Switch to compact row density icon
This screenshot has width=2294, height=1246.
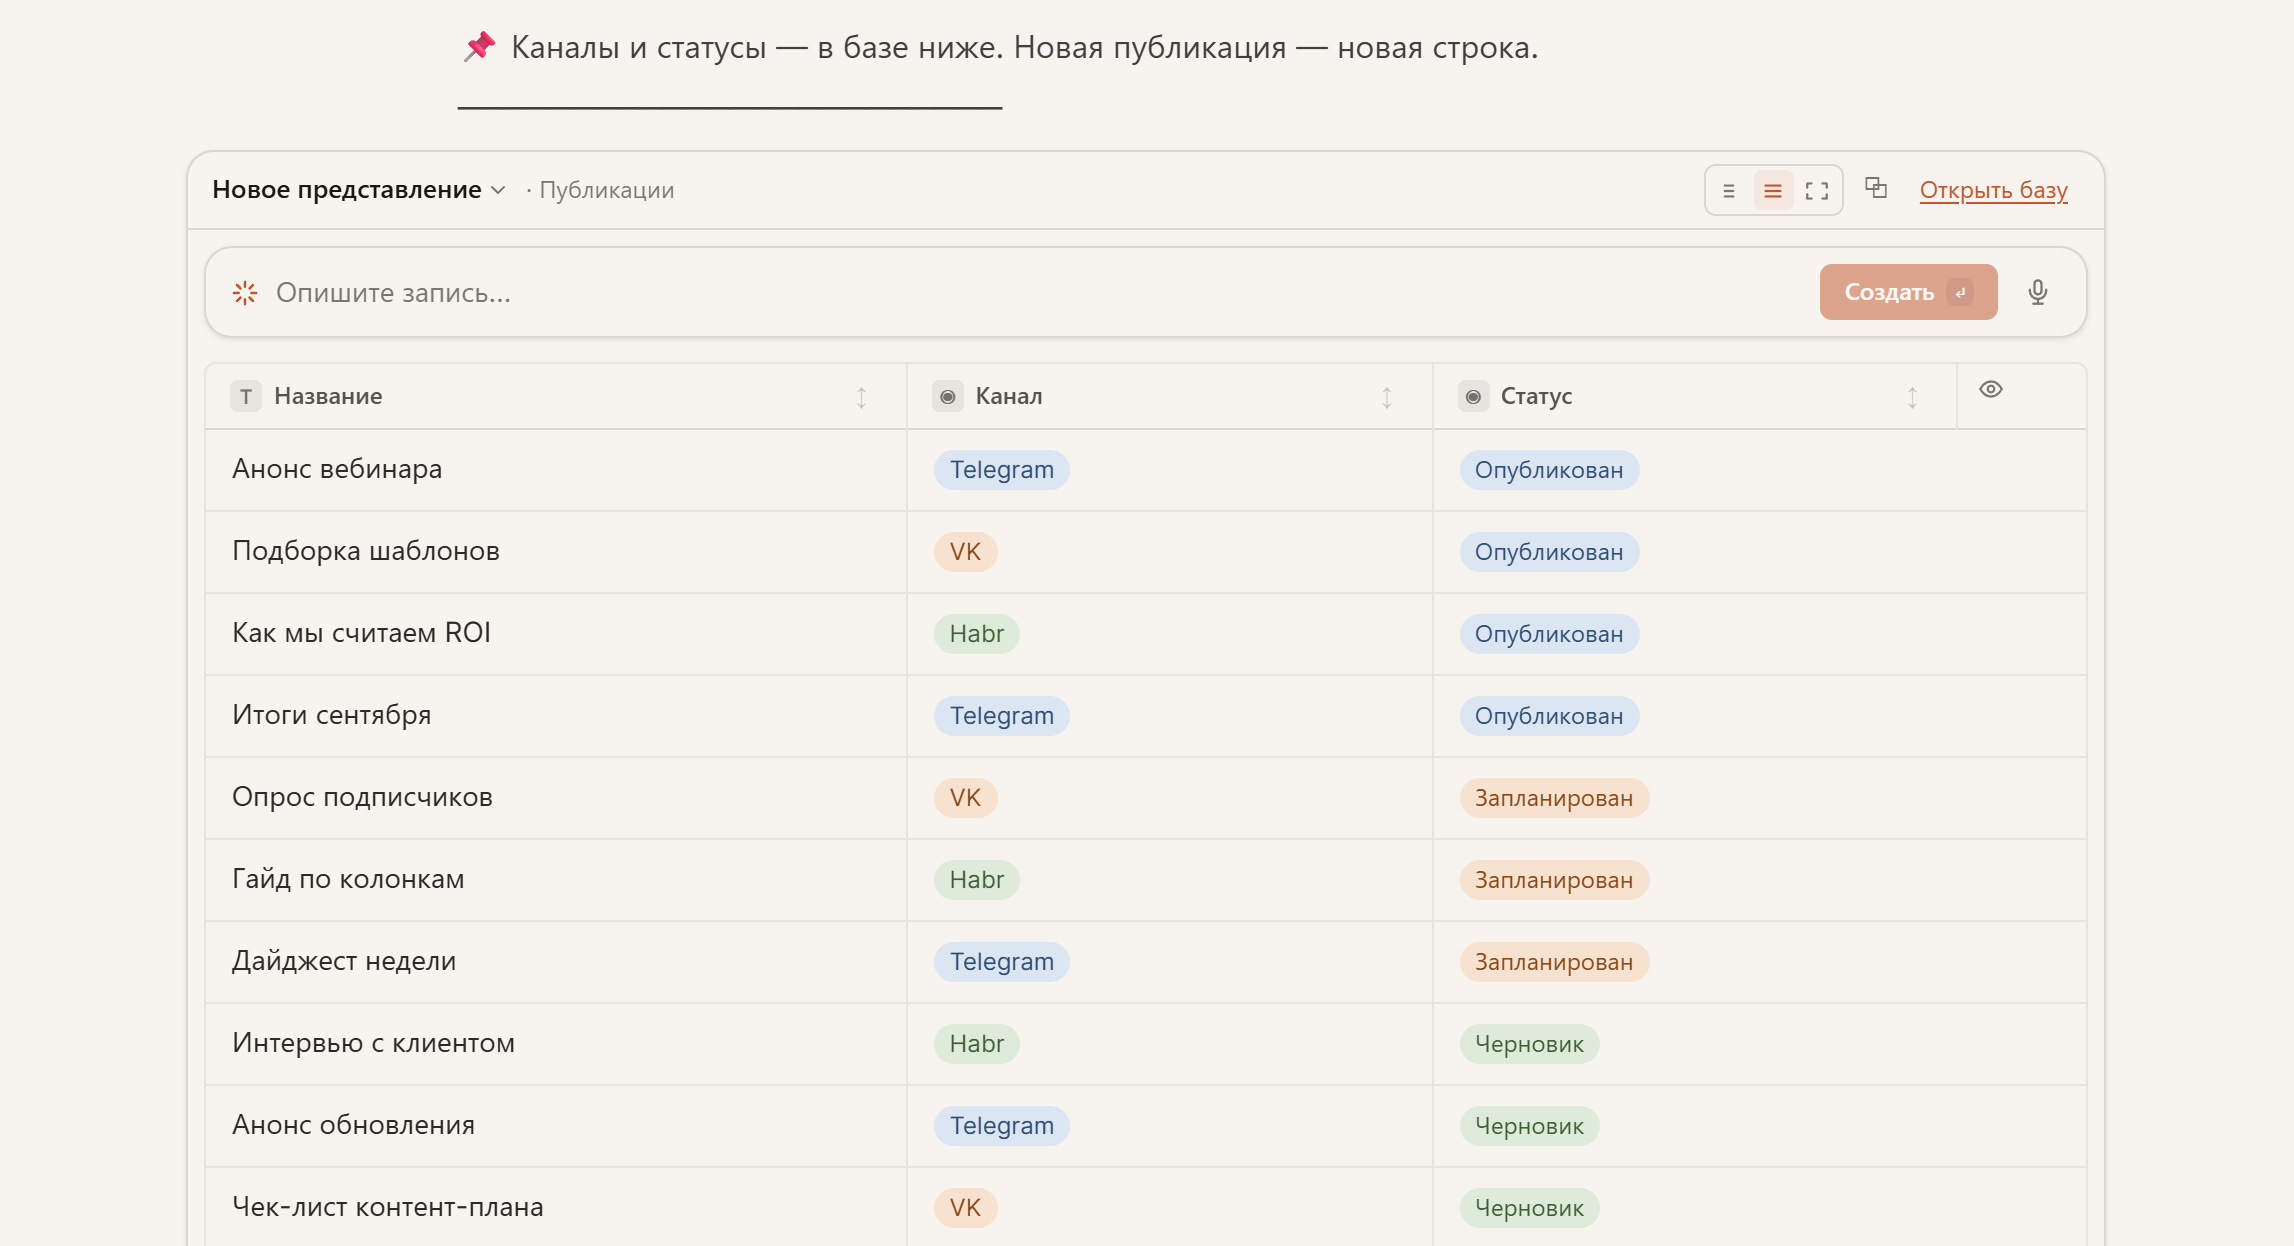pos(1729,191)
